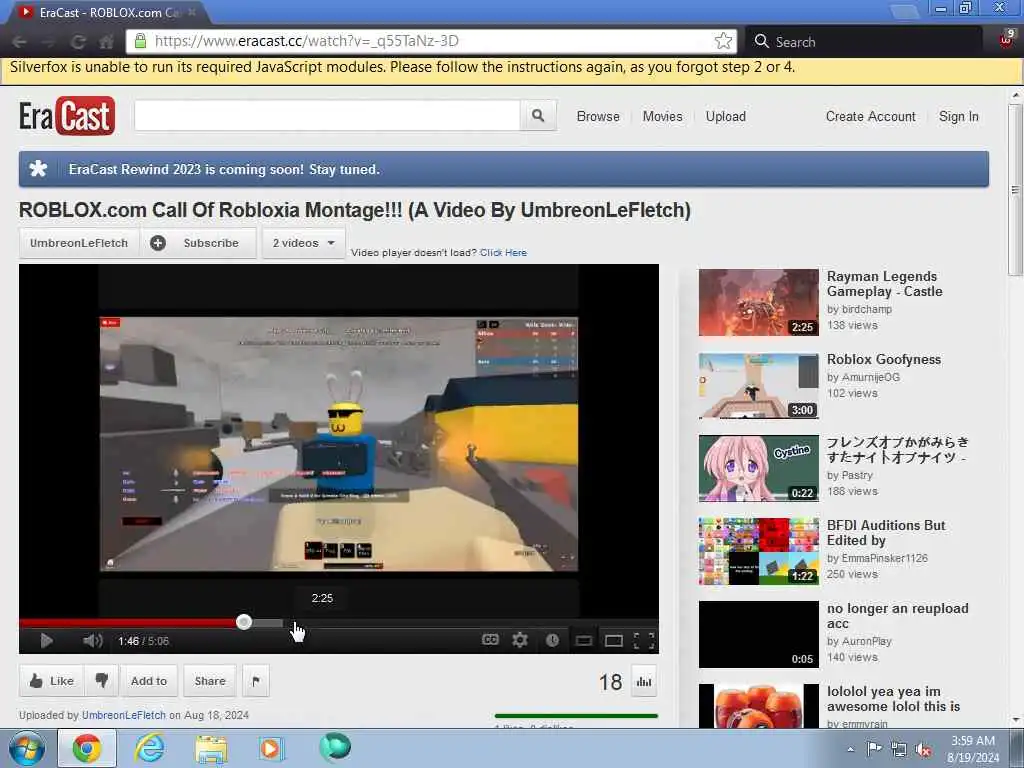Click the 'lololol yea yea im awesome' title

point(893,699)
